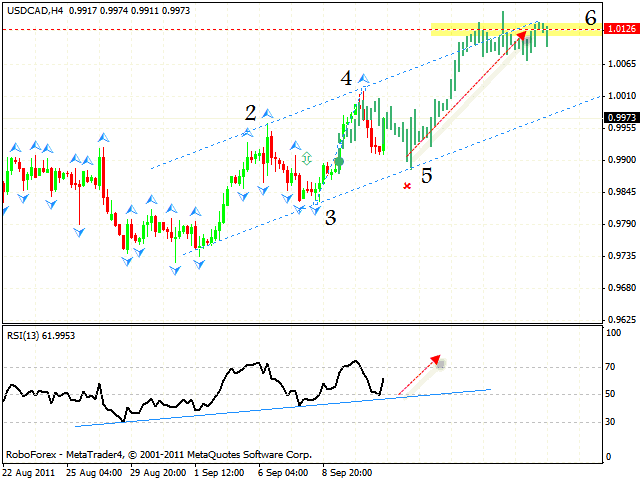
Task: Select the blue fractal arrow above wave 4
Action: coord(363,77)
